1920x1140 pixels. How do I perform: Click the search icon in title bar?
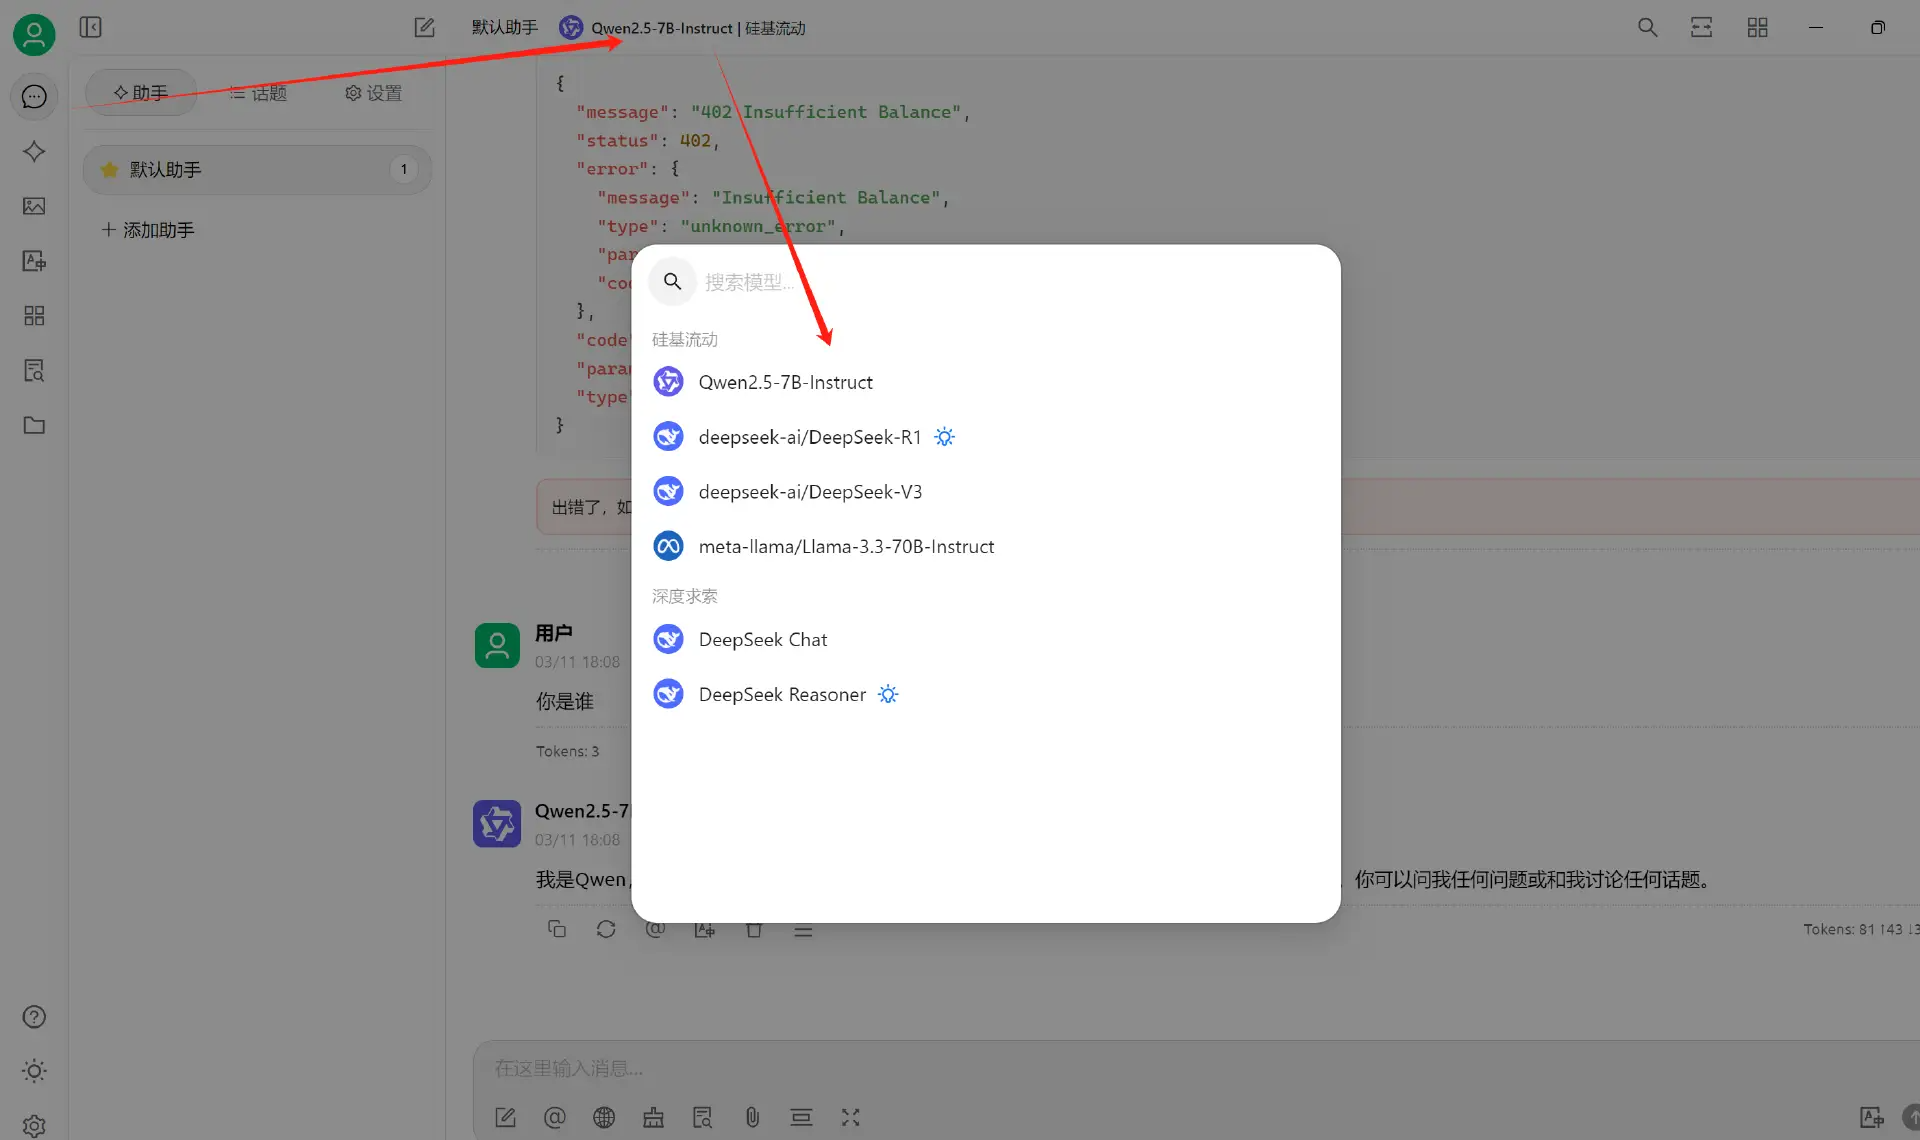pyautogui.click(x=1647, y=27)
